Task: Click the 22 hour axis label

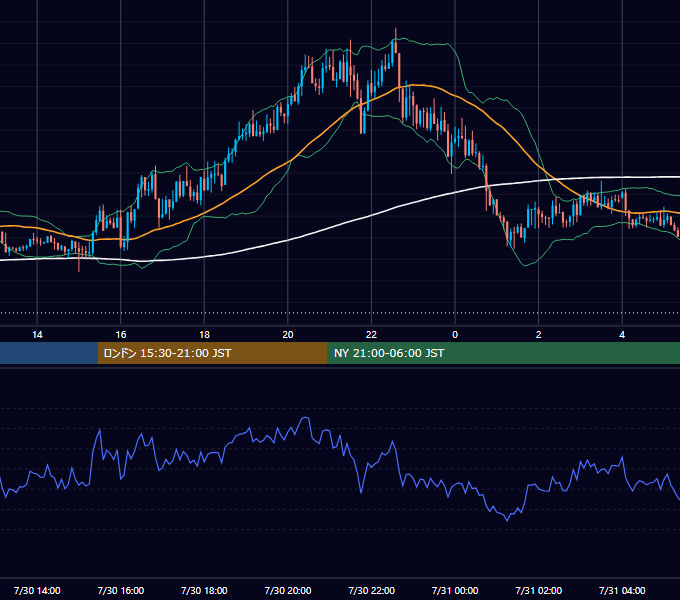Action: pyautogui.click(x=371, y=335)
